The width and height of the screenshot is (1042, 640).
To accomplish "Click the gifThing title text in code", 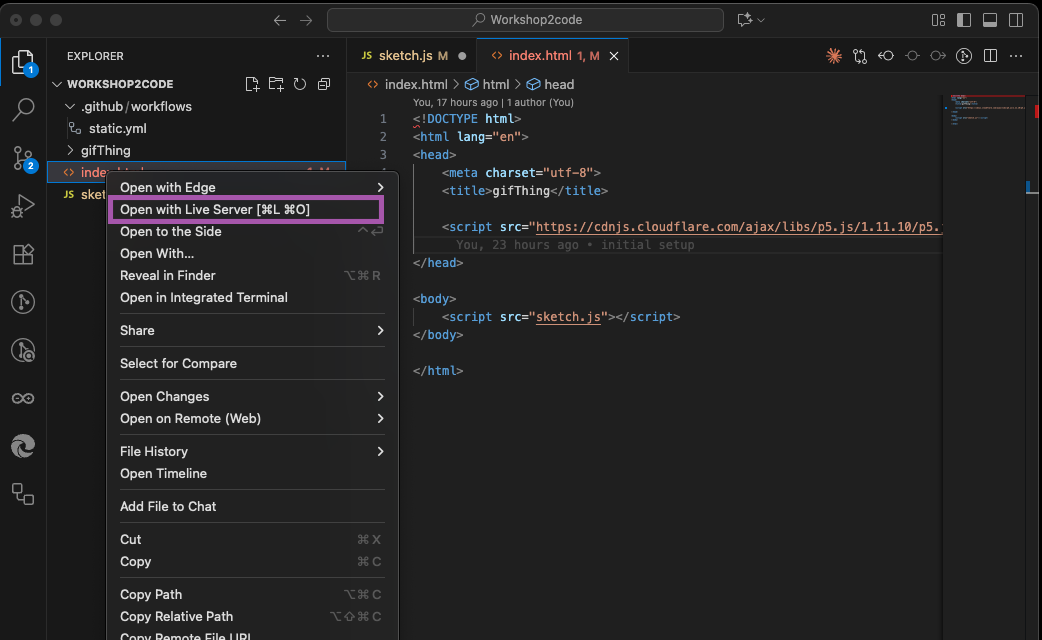I will pos(521,191).
